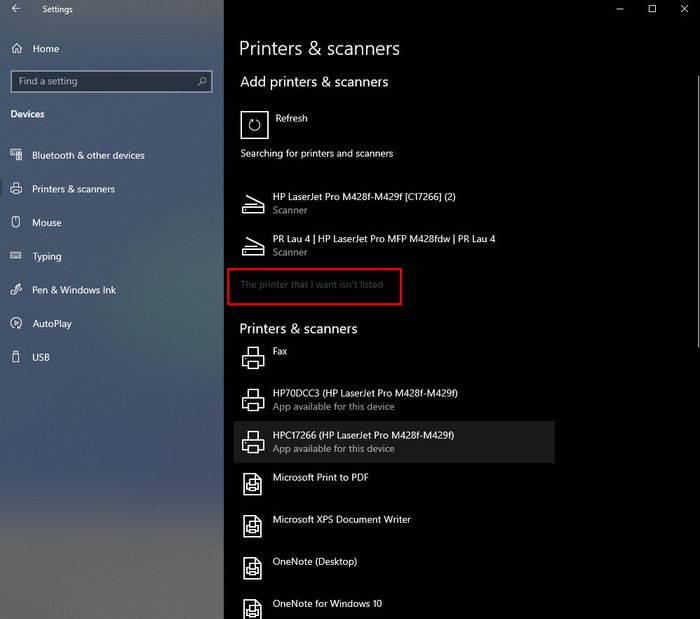Viewport: 700px width, 619px height.
Task: Click scanner icon for PR Lau 4
Action: (253, 246)
